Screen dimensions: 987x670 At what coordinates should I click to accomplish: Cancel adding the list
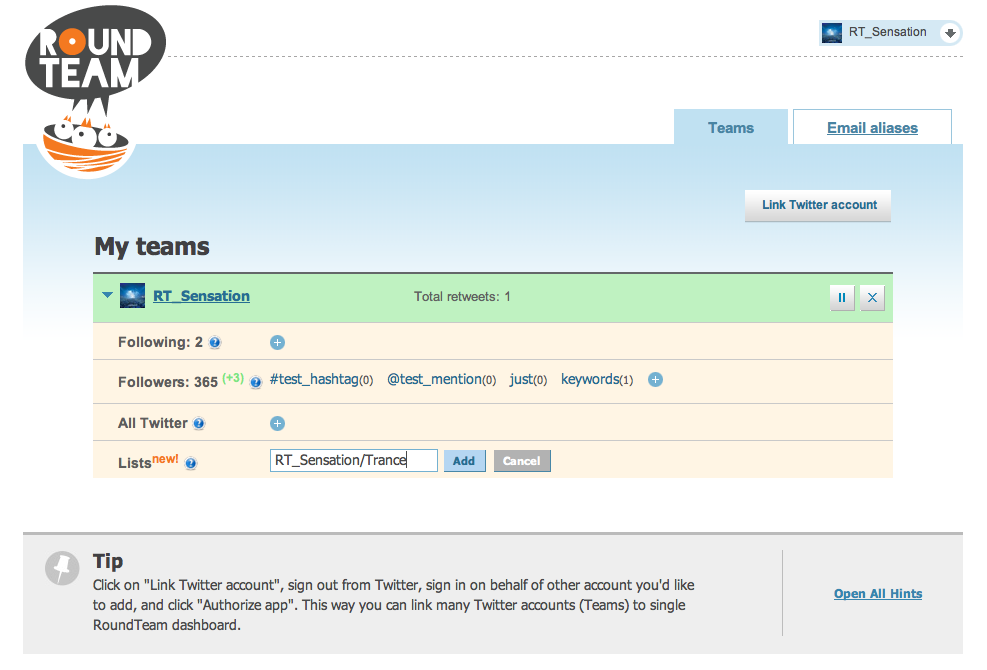[x=522, y=461]
